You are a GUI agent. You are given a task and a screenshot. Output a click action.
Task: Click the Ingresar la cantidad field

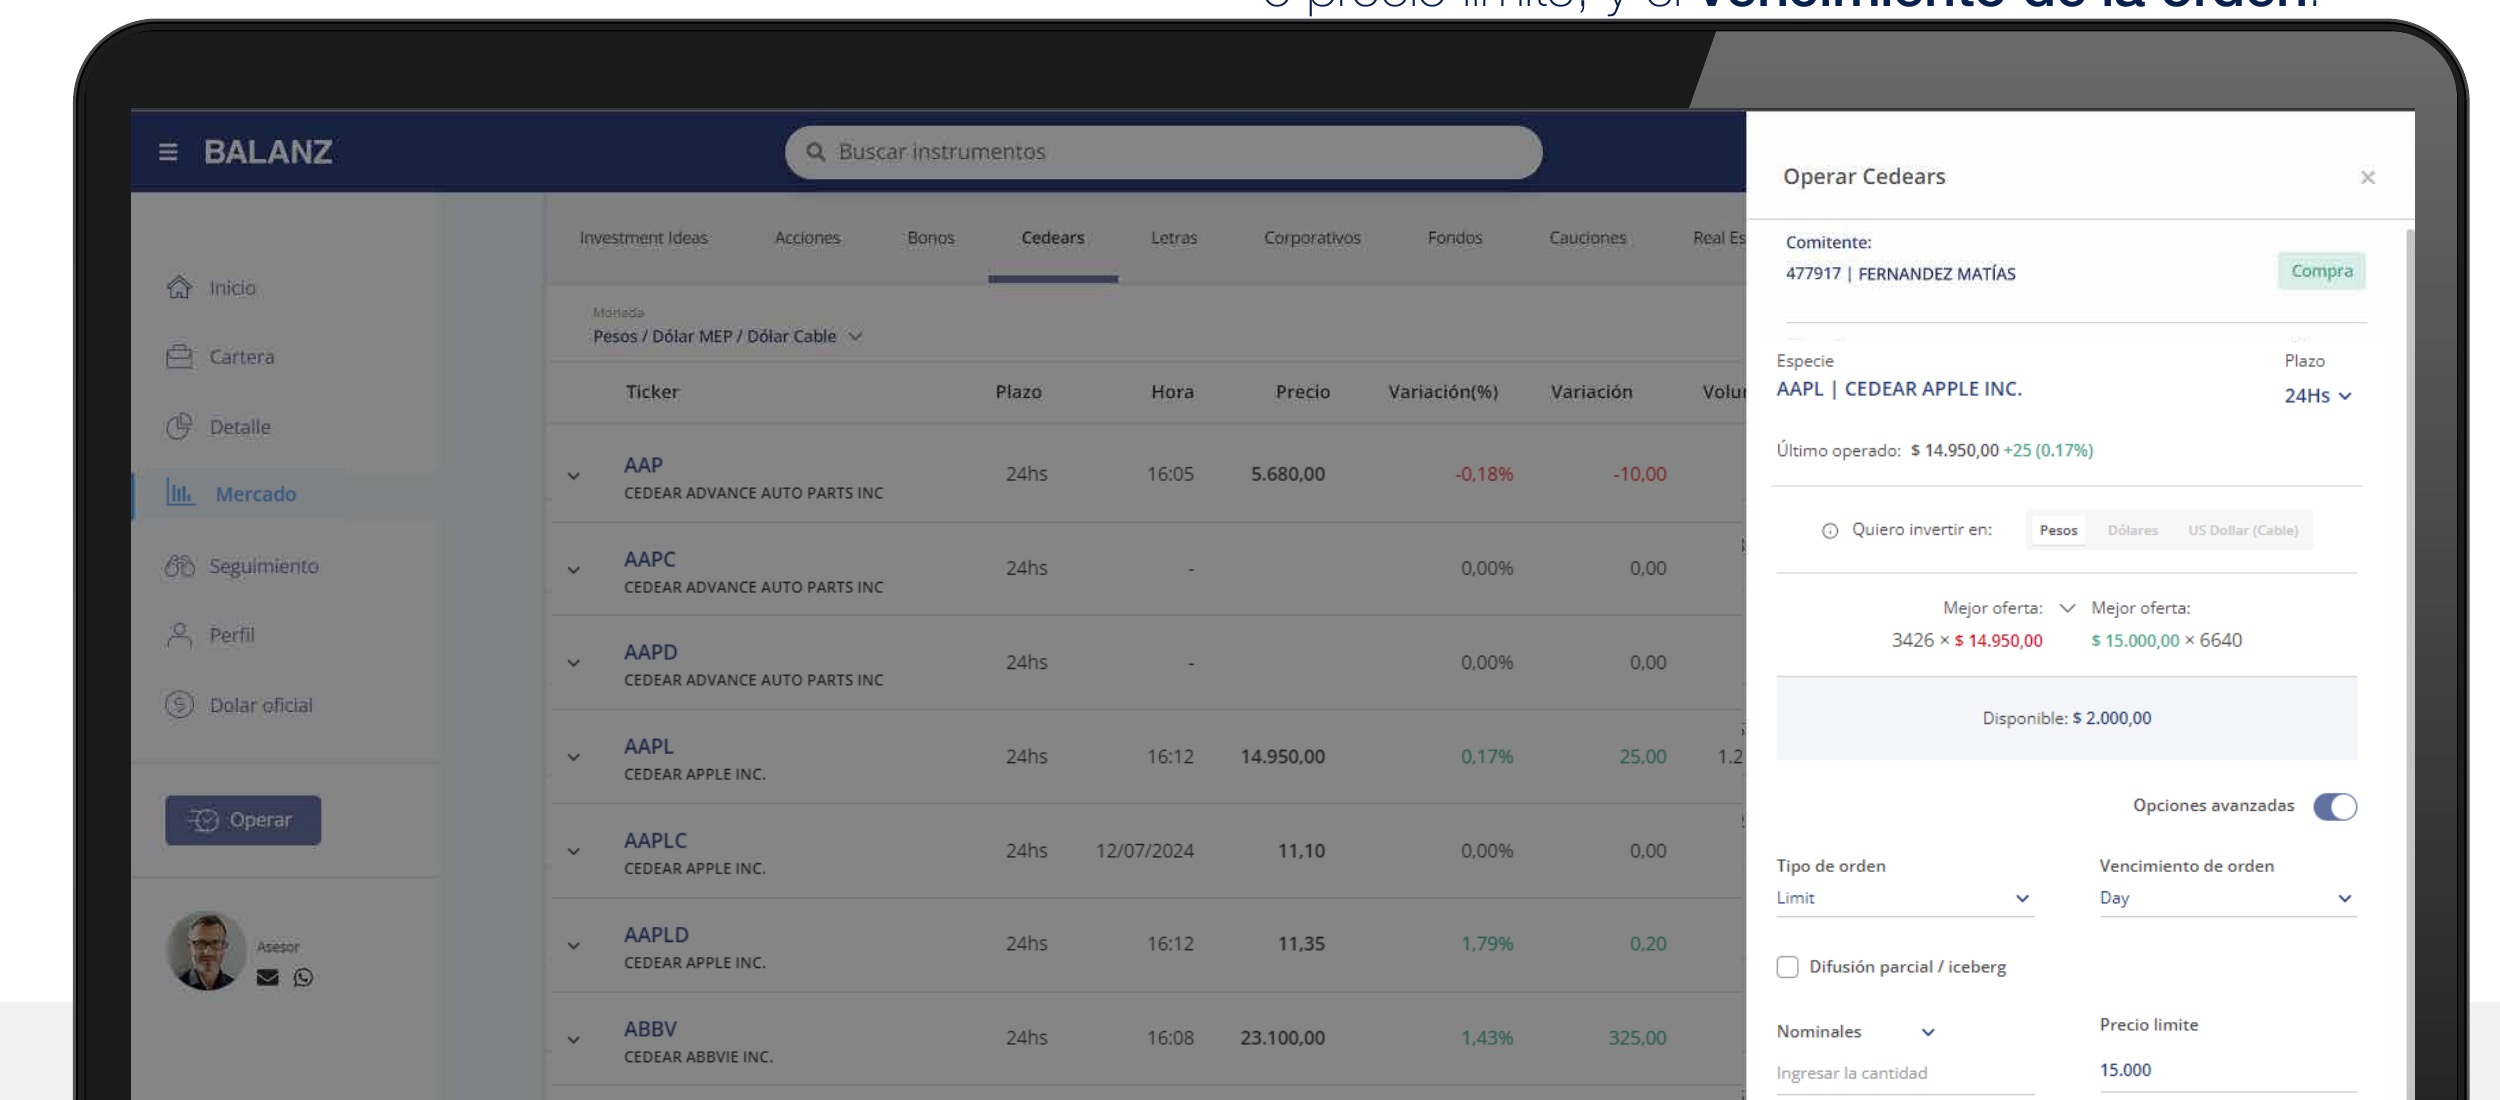tap(1904, 1073)
